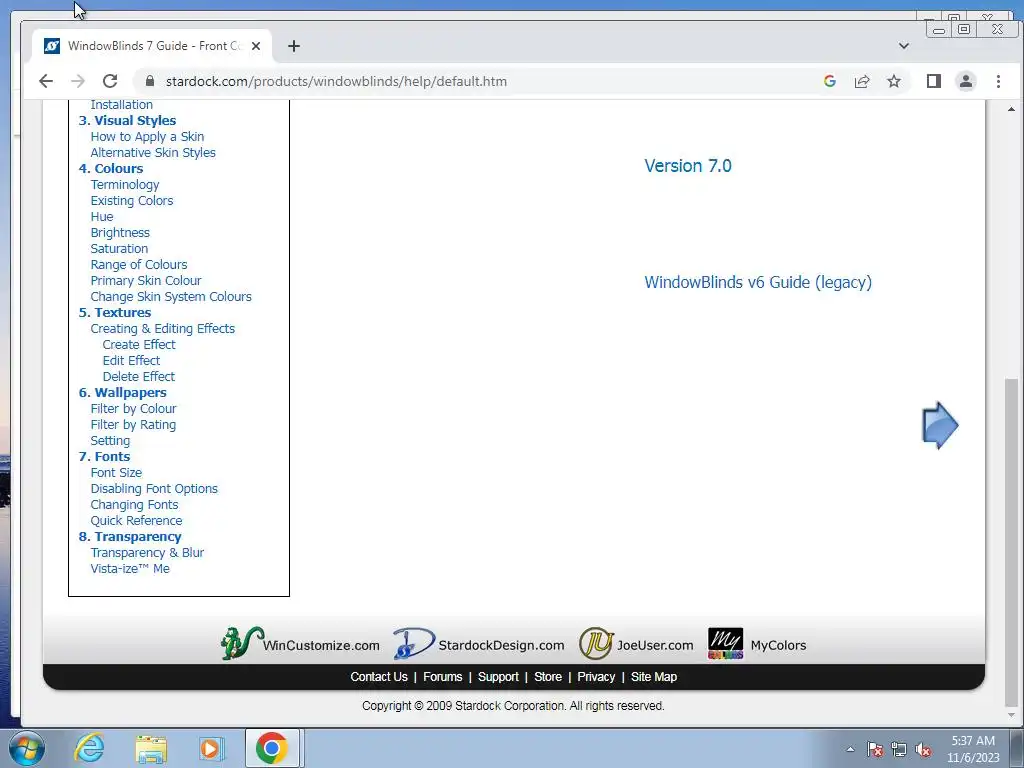1024x768 pixels.
Task: Open the 8. Transparency section
Action: 130,536
